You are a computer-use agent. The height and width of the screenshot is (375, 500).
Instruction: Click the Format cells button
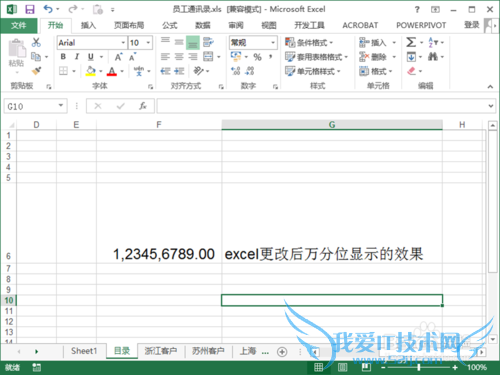click(x=376, y=71)
